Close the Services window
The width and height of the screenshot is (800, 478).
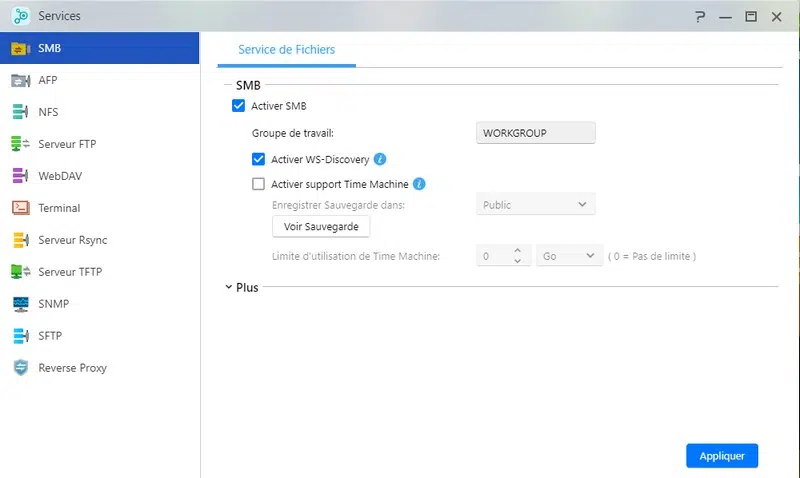[777, 17]
